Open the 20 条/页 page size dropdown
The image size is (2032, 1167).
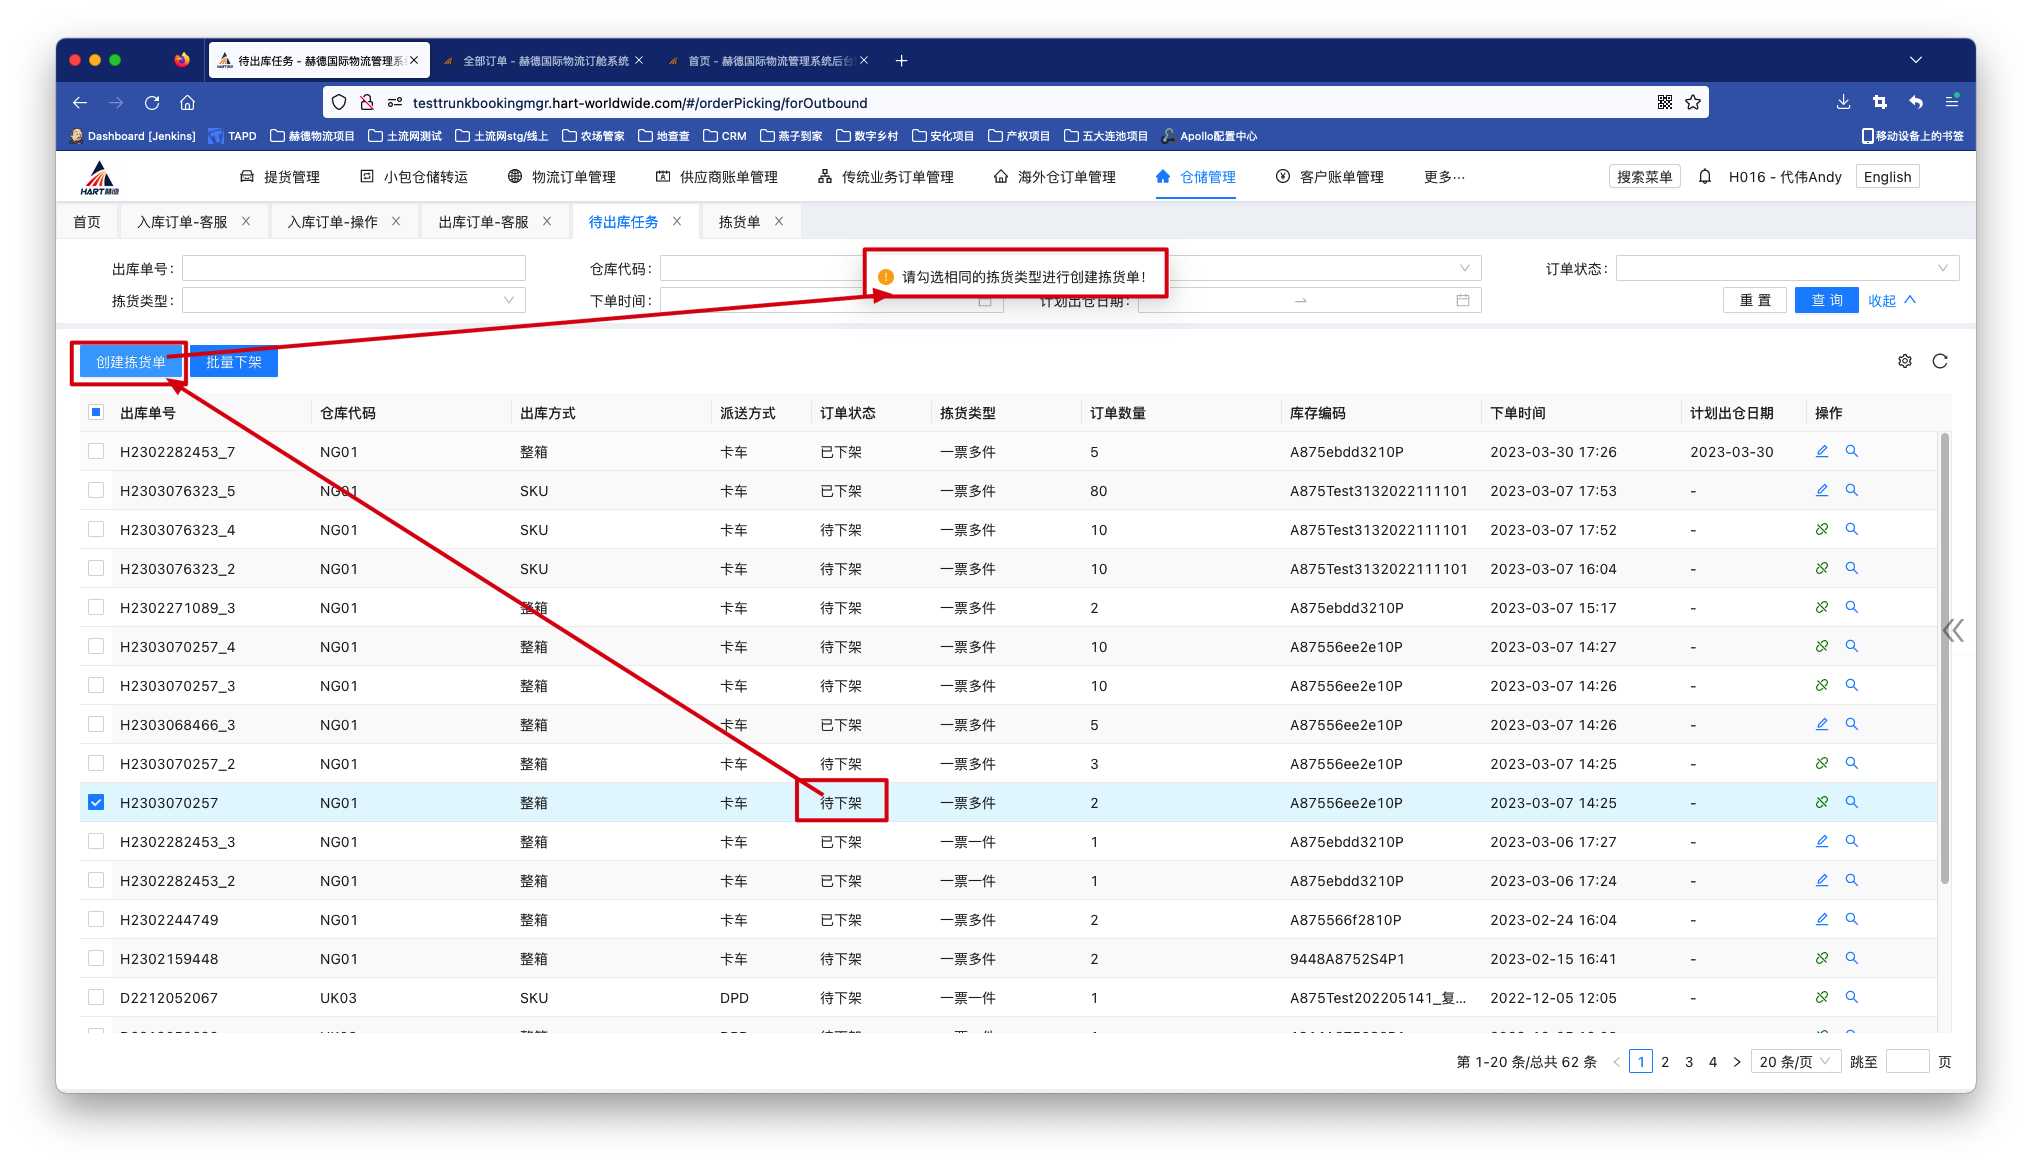tap(1795, 1062)
